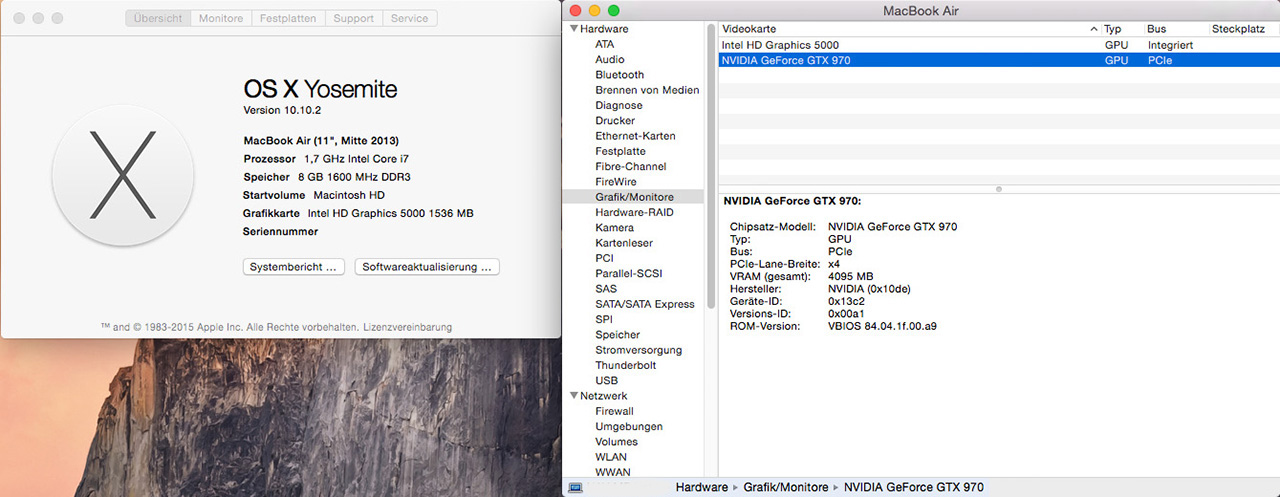This screenshot has height=497, width=1280.
Task: Click the pane splitter handle dot
Action: tap(999, 188)
